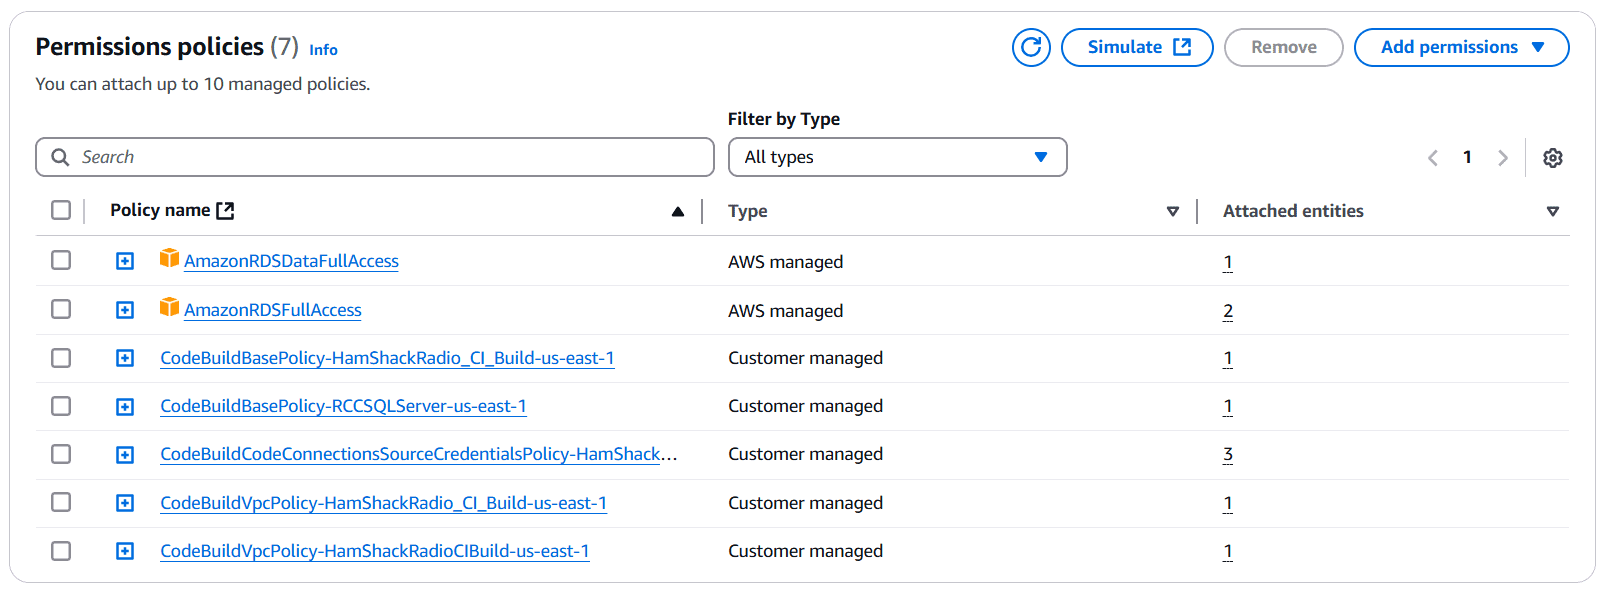This screenshot has width=1607, height=600.
Task: Click attached entities count 2 for AmazonRDSFullAccess
Action: pos(1228,311)
